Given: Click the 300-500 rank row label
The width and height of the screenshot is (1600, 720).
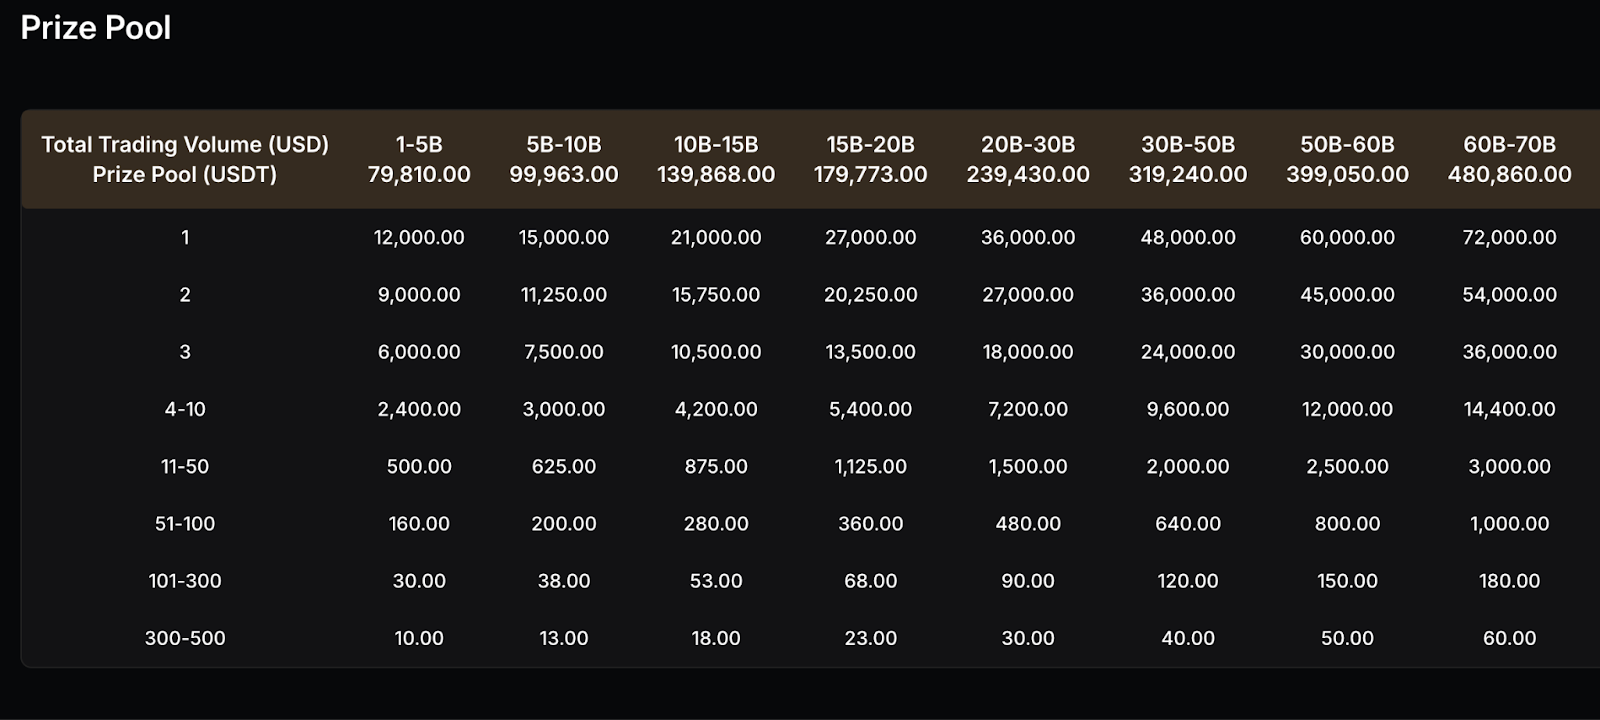Looking at the screenshot, I should coord(185,638).
